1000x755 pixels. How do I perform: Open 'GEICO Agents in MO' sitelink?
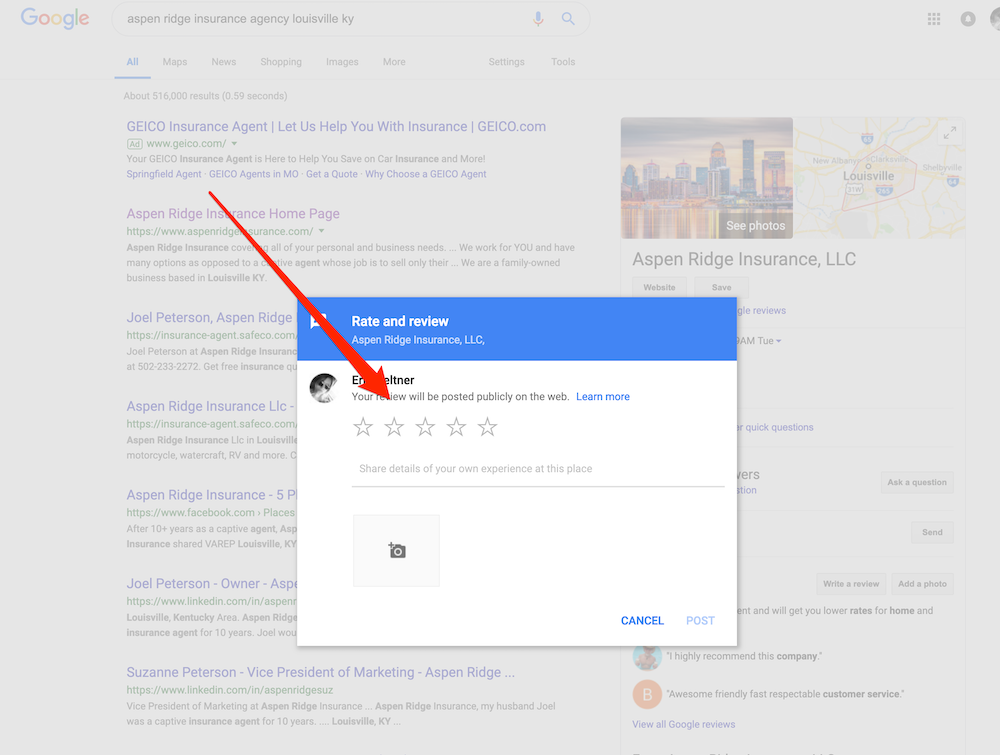tap(254, 174)
